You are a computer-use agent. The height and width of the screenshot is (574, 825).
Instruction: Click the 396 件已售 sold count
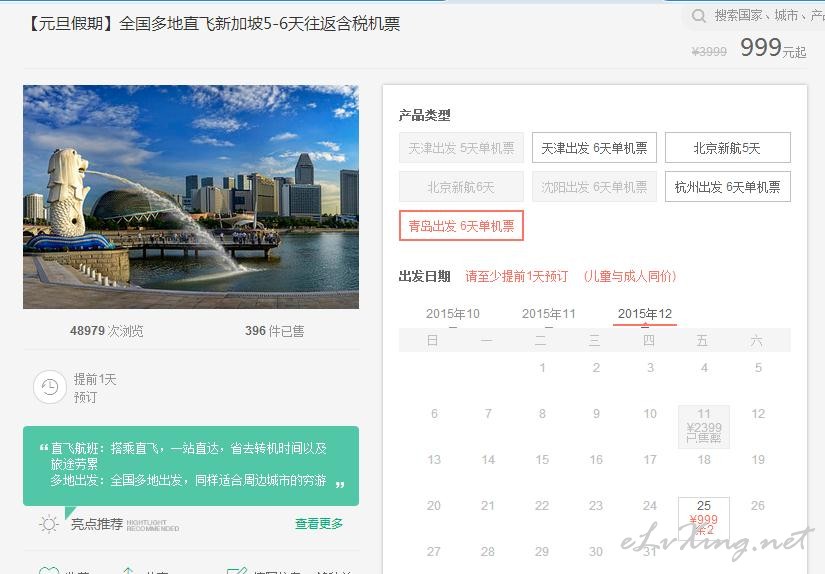click(275, 331)
